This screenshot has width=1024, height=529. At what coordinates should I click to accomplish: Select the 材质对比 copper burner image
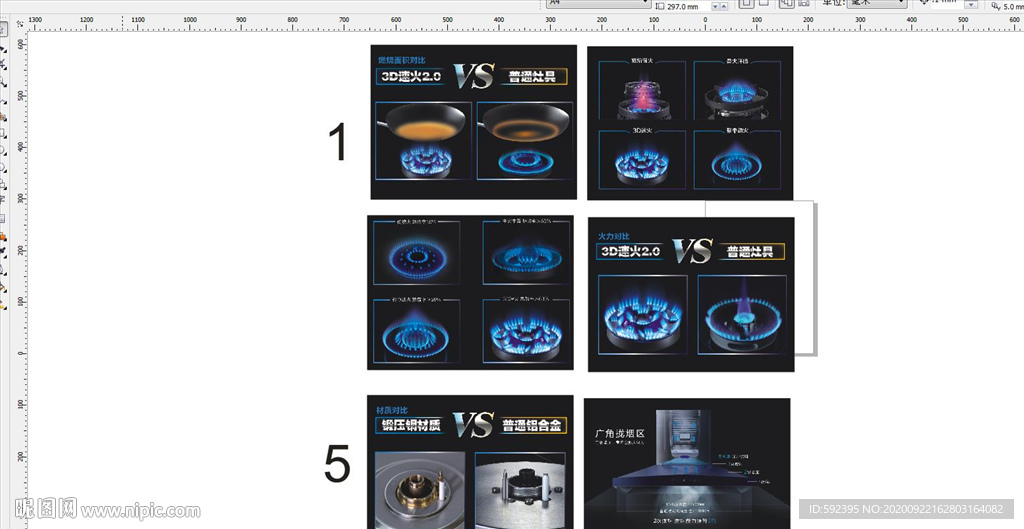tap(470, 462)
